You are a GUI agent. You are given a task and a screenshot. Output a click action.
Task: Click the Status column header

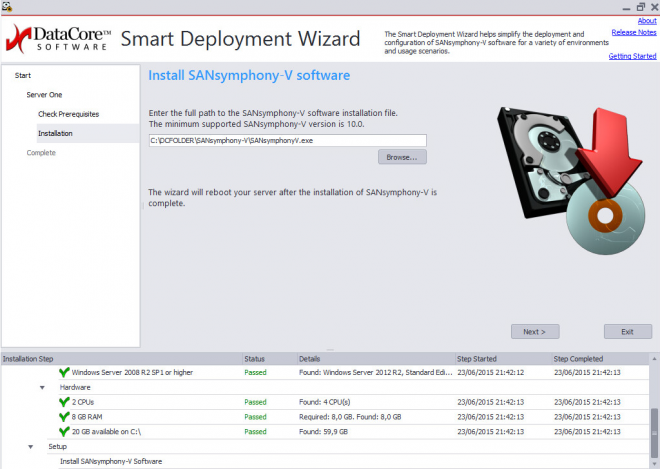point(270,359)
